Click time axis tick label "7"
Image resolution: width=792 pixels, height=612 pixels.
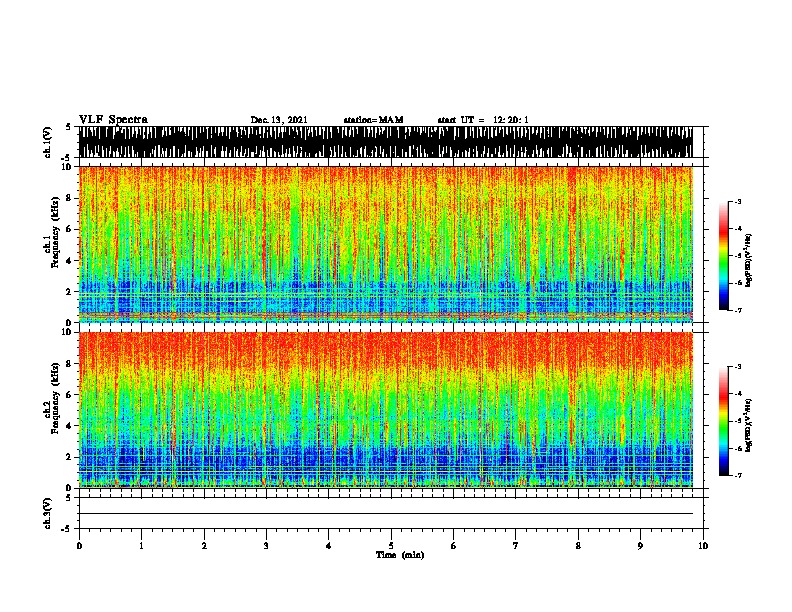(x=516, y=546)
